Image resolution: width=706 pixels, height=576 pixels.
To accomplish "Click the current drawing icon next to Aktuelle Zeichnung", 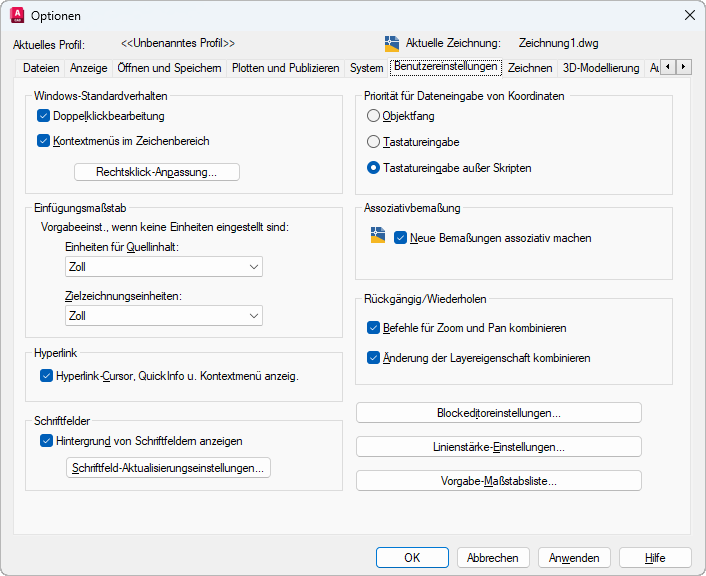I will pos(392,43).
